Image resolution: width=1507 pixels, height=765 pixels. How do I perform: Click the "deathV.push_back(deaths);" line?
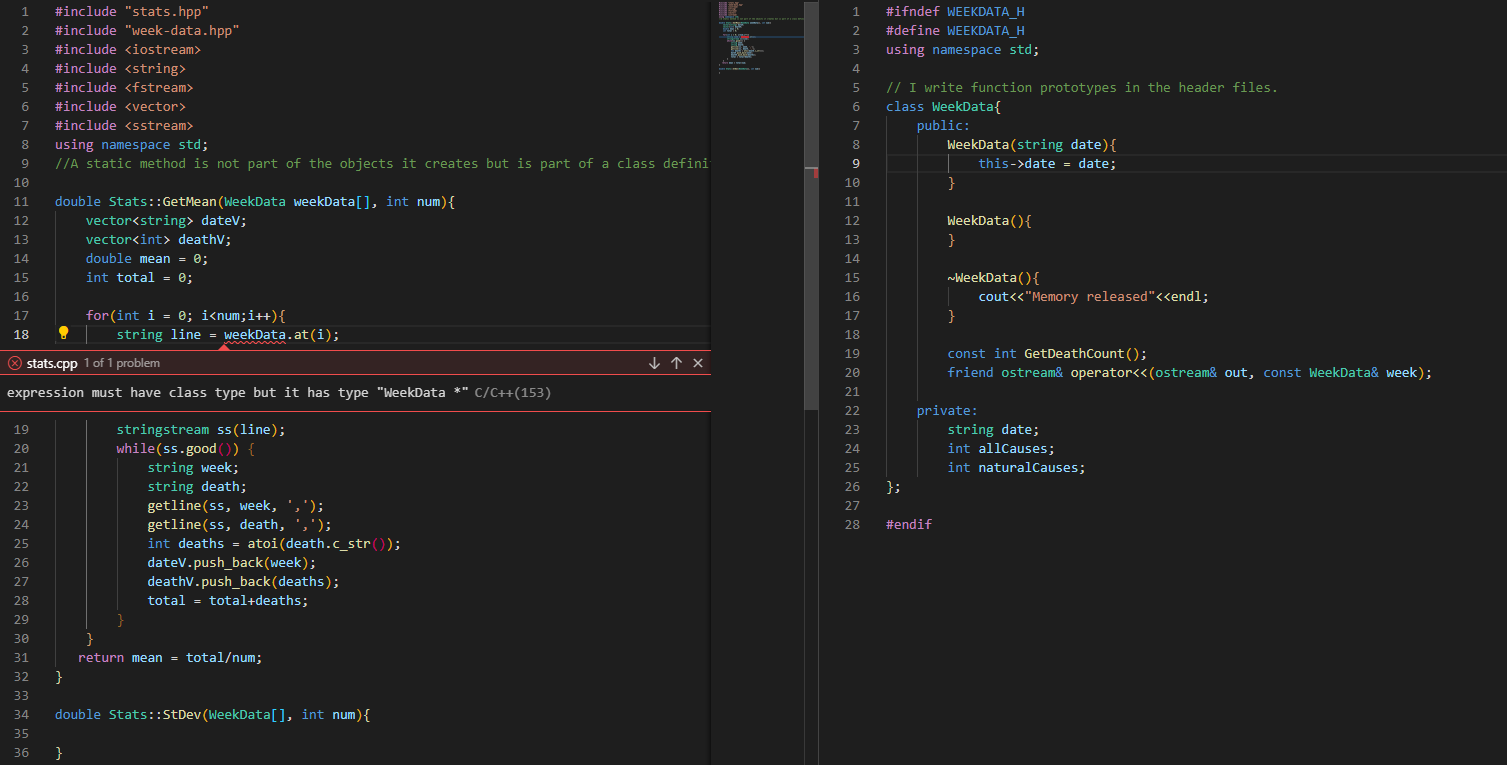[x=243, y=582]
